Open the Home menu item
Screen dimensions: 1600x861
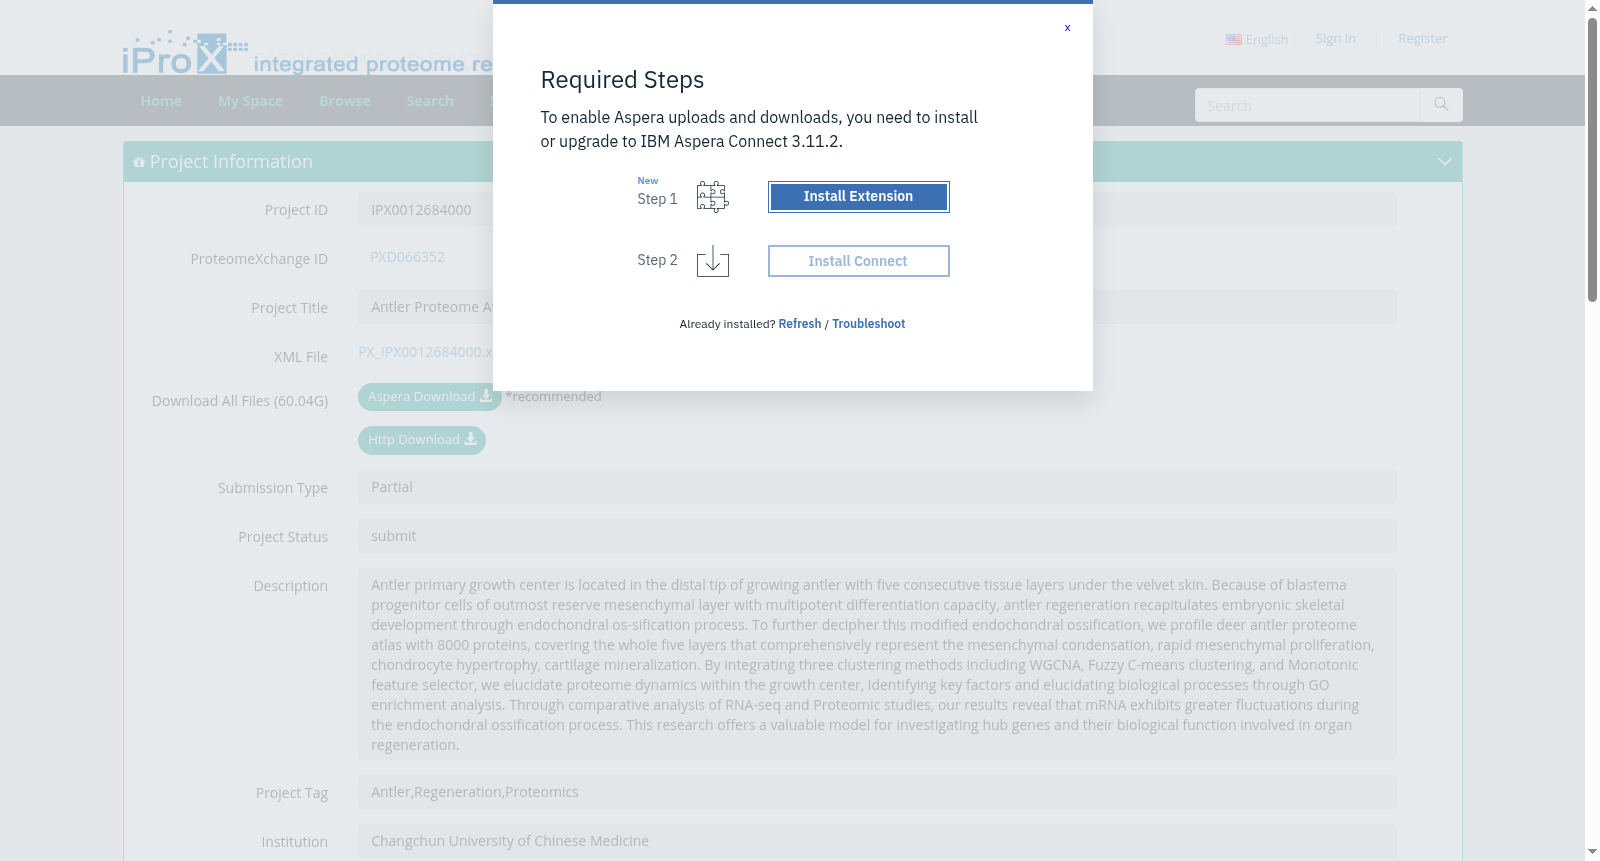coord(161,101)
